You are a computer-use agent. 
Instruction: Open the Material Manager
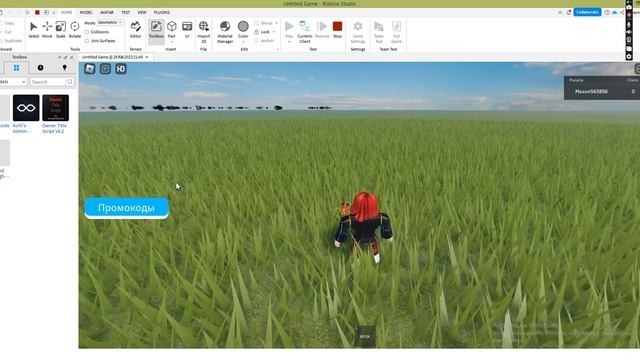click(x=224, y=32)
